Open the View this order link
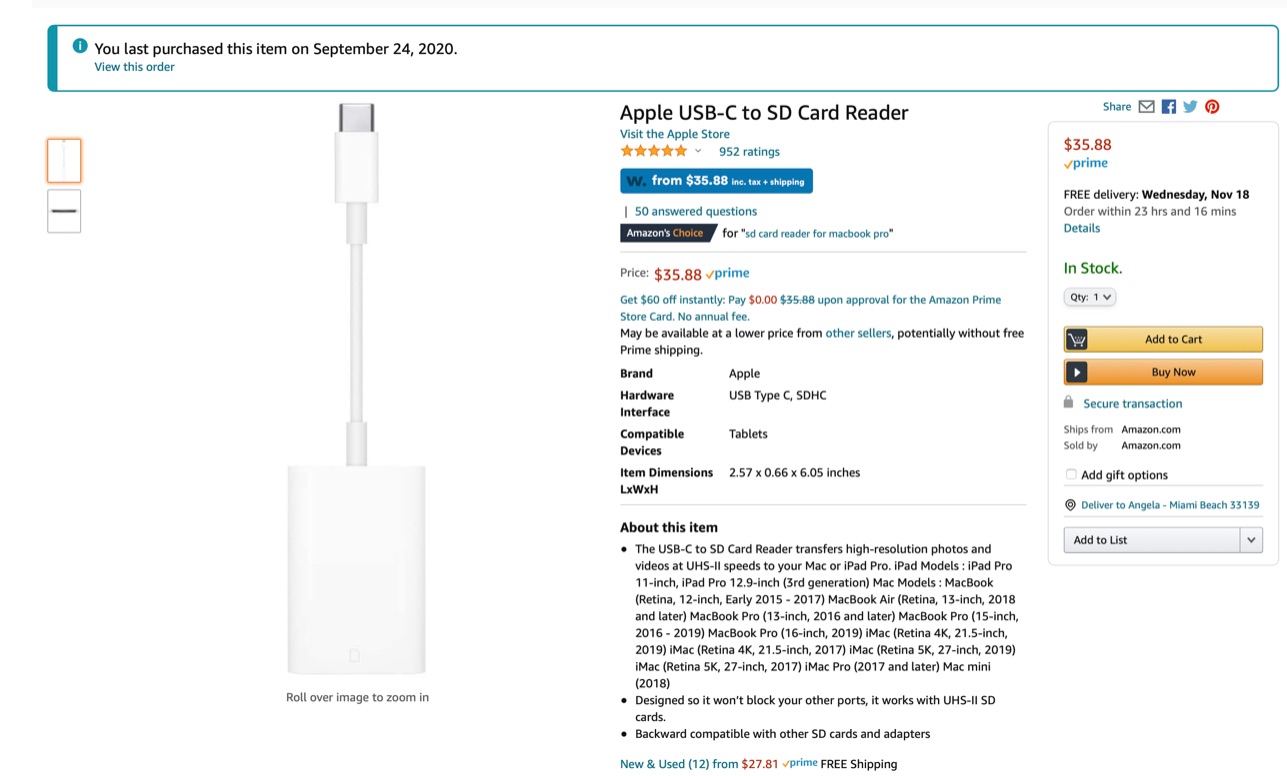The image size is (1287, 776). point(134,67)
